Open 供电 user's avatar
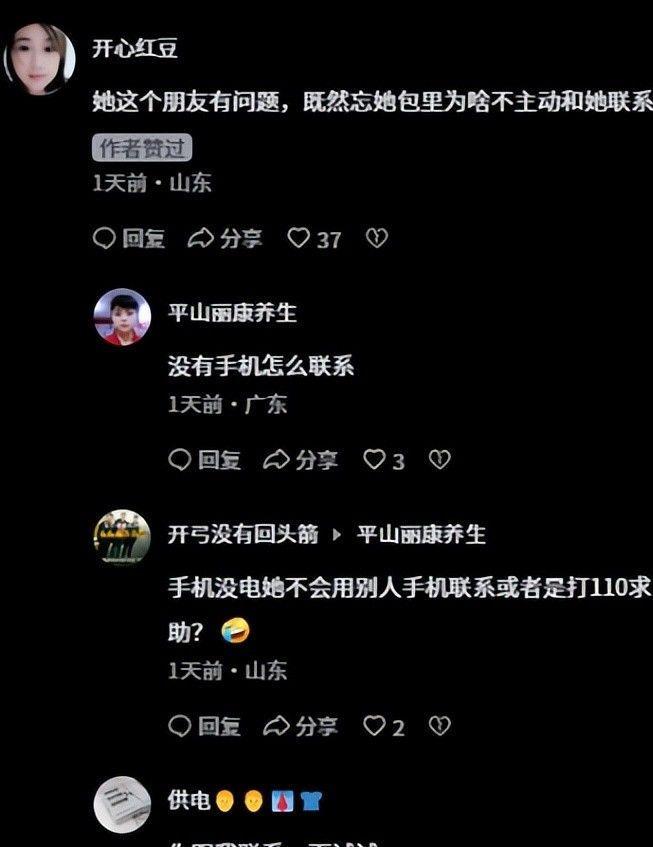 click(x=122, y=804)
